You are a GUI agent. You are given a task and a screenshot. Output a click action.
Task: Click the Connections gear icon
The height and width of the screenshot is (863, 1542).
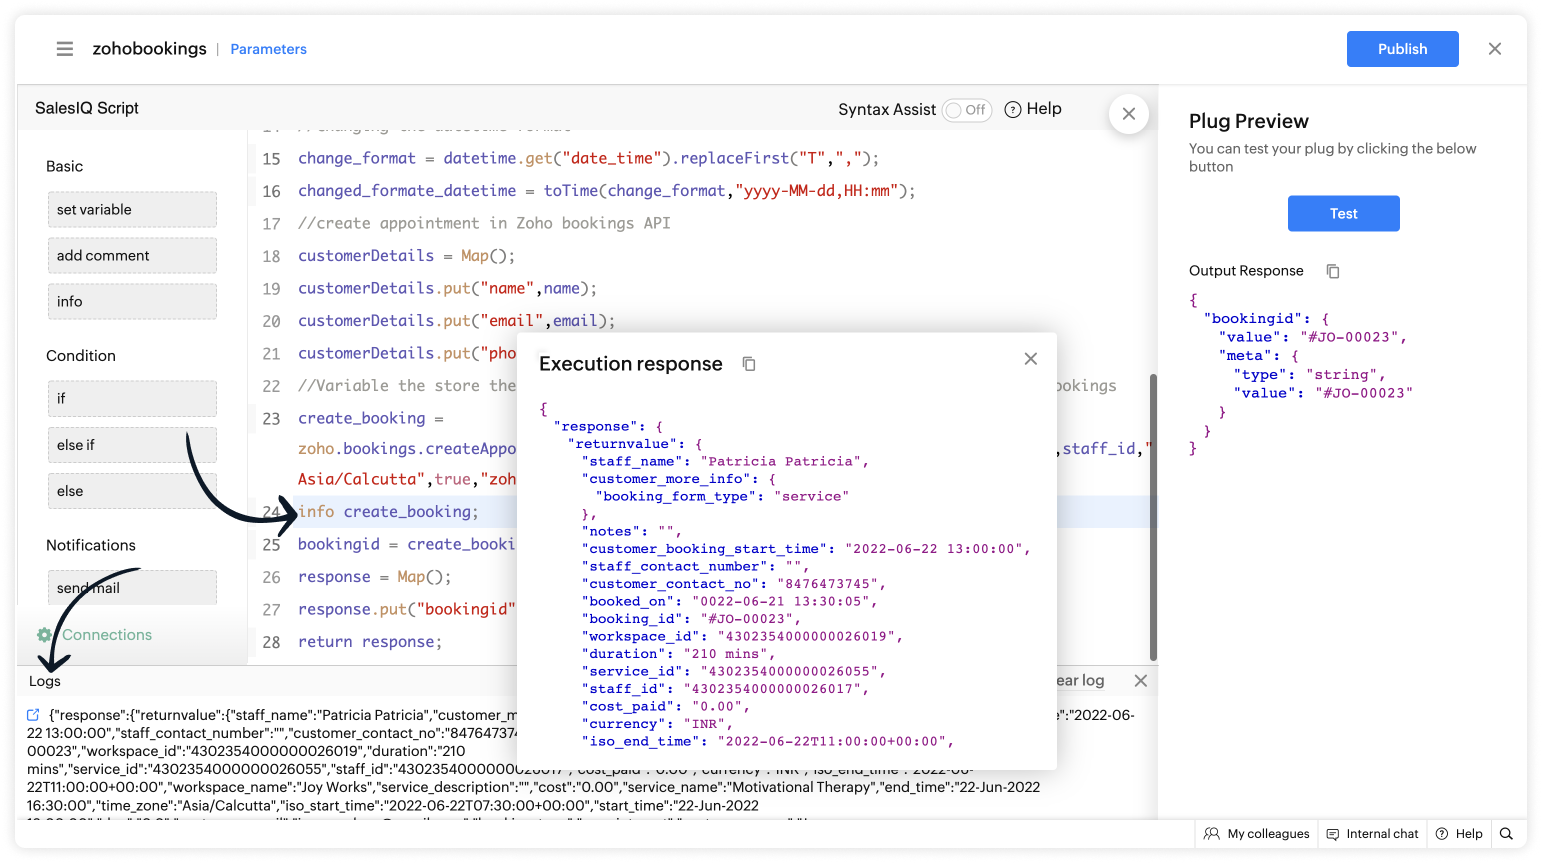(44, 635)
